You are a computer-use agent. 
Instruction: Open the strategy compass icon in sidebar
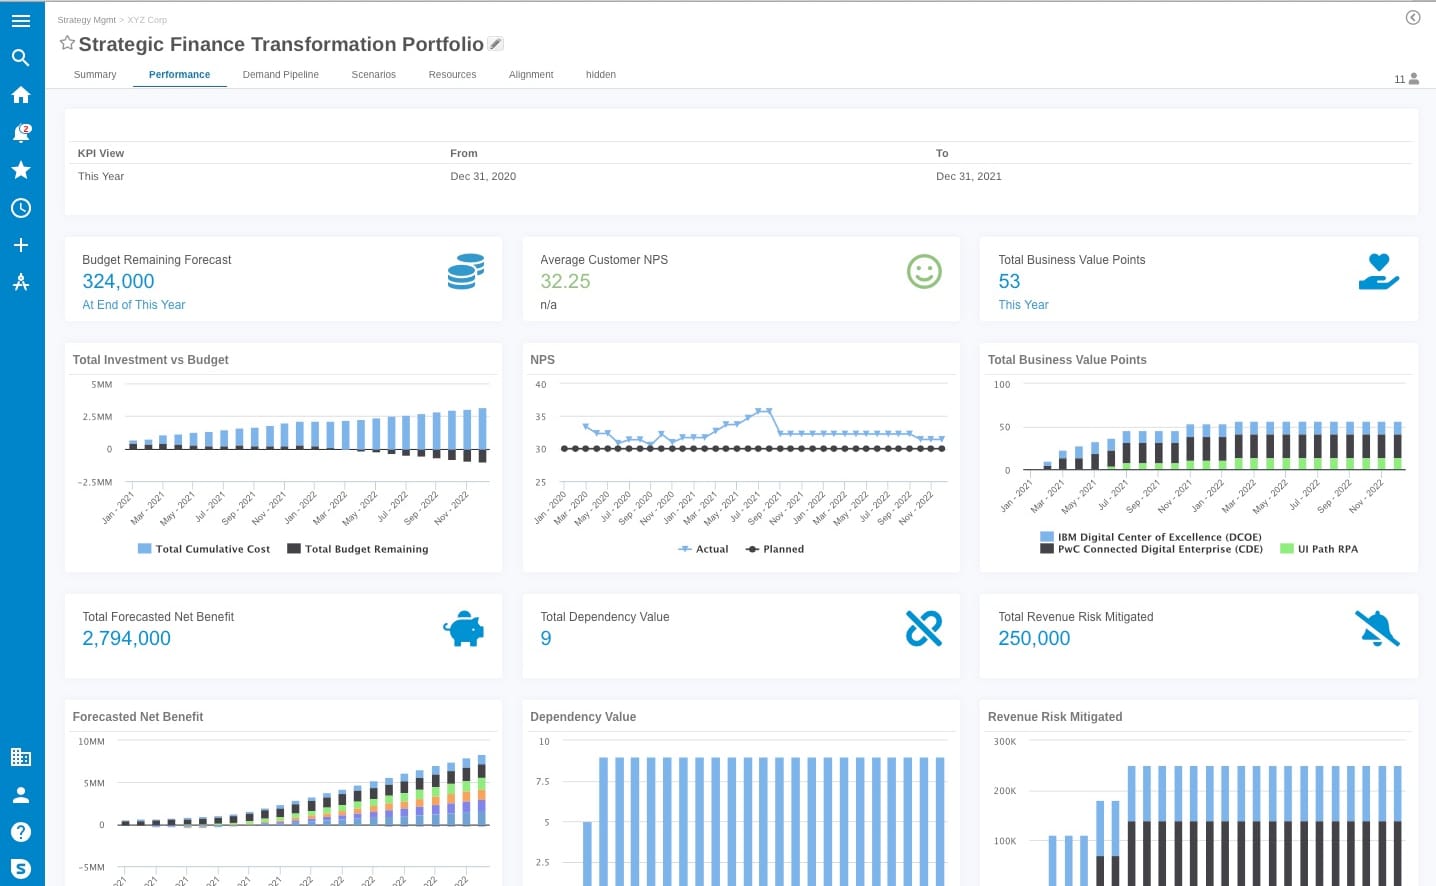point(20,282)
